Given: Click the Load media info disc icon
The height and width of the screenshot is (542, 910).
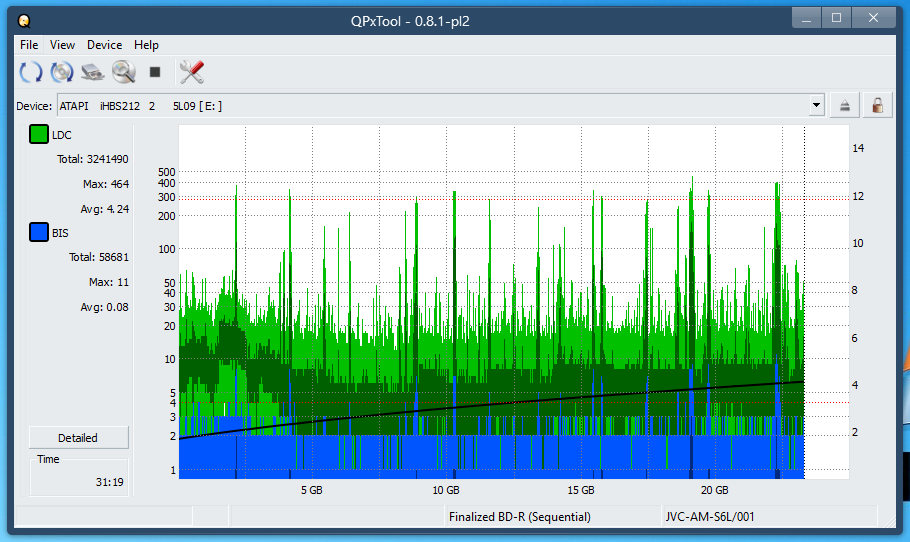Looking at the screenshot, I should point(62,72).
